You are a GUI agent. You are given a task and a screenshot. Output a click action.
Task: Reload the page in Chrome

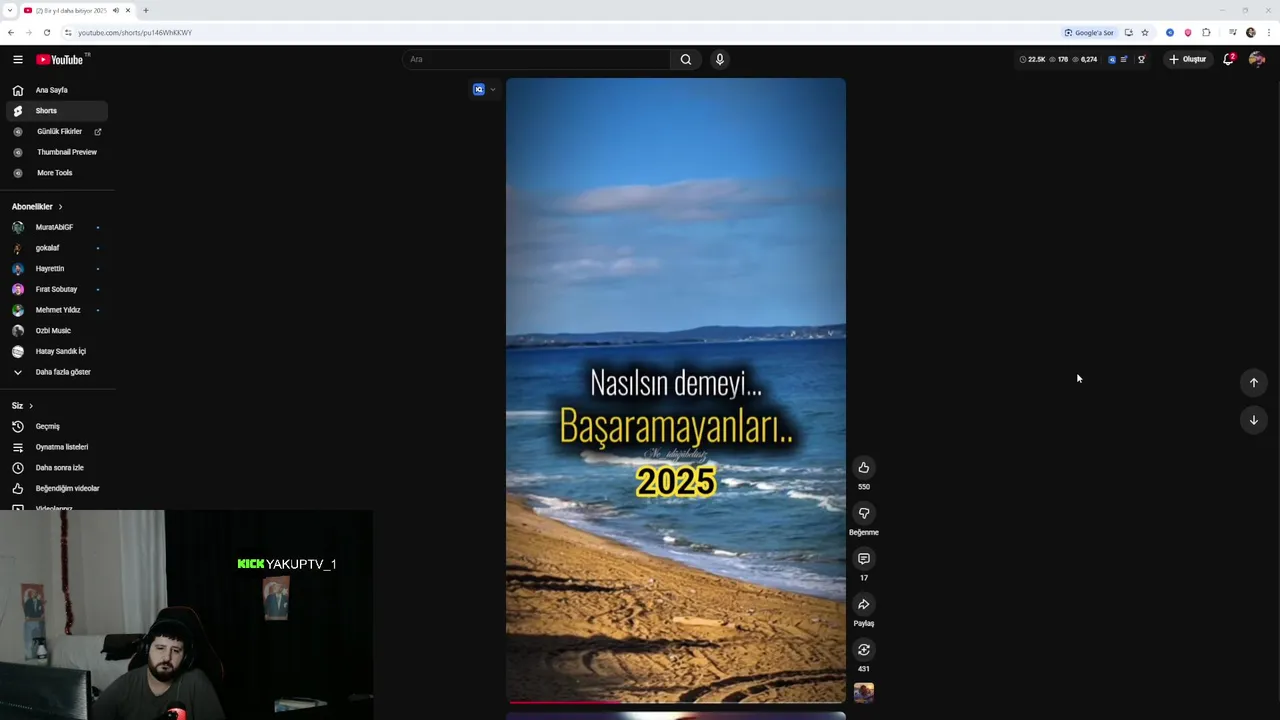pos(47,32)
